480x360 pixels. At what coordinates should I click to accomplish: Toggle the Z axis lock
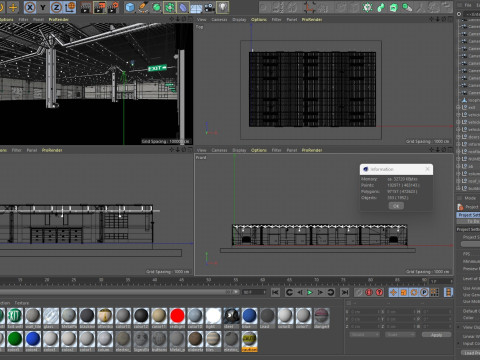tap(56, 7)
